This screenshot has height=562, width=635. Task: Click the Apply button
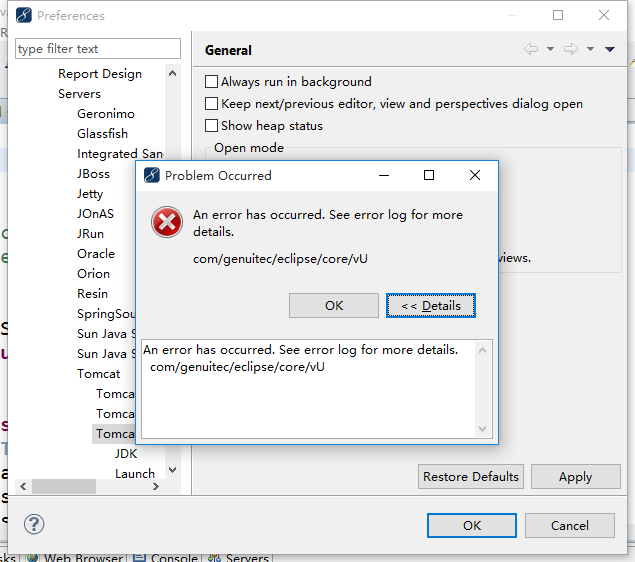[x=575, y=477]
